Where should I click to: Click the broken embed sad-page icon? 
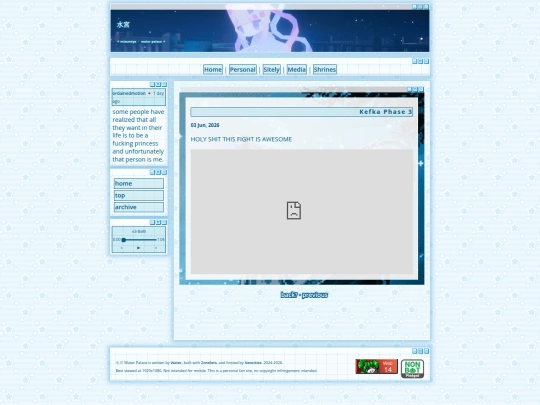point(294,210)
